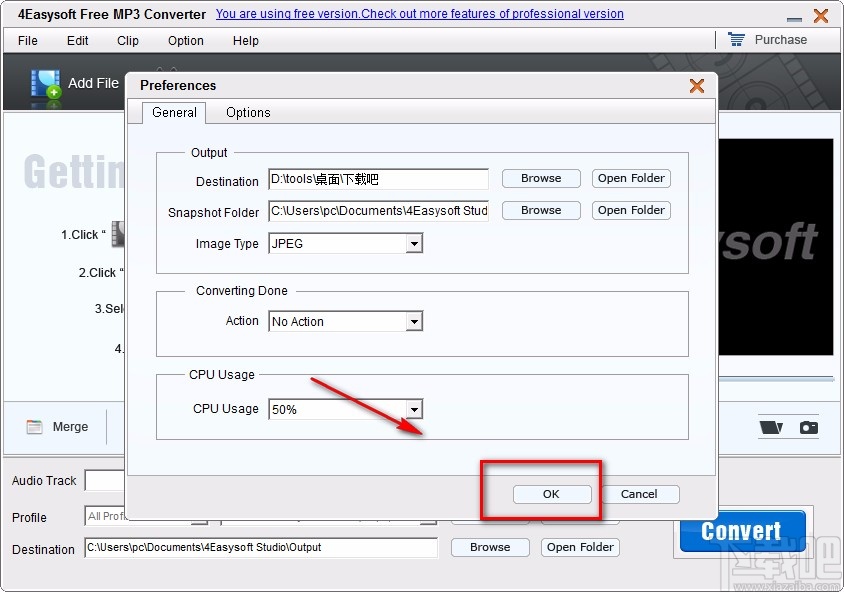Click the Merge label in main window

coord(70,427)
